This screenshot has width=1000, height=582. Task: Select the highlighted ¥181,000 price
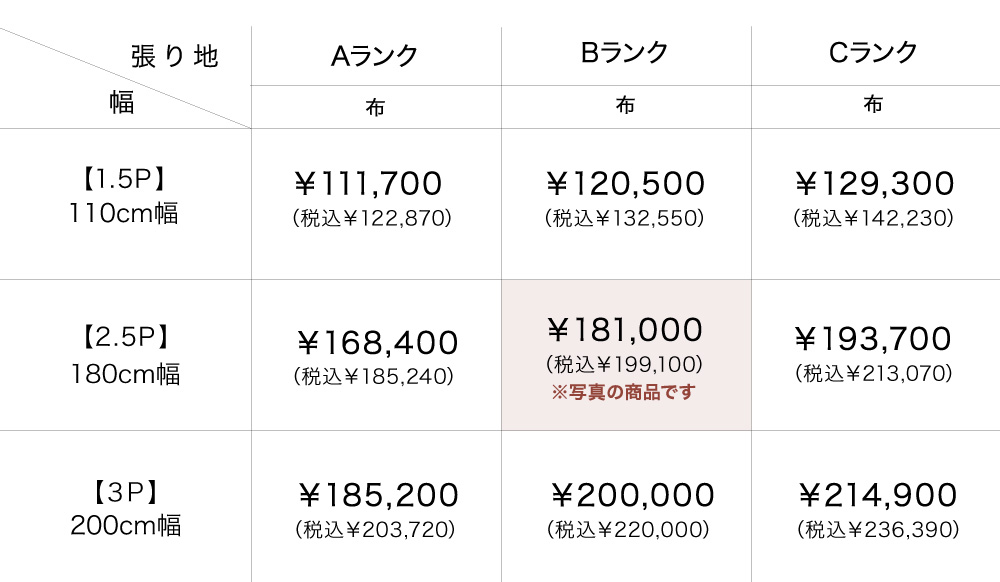(x=625, y=329)
